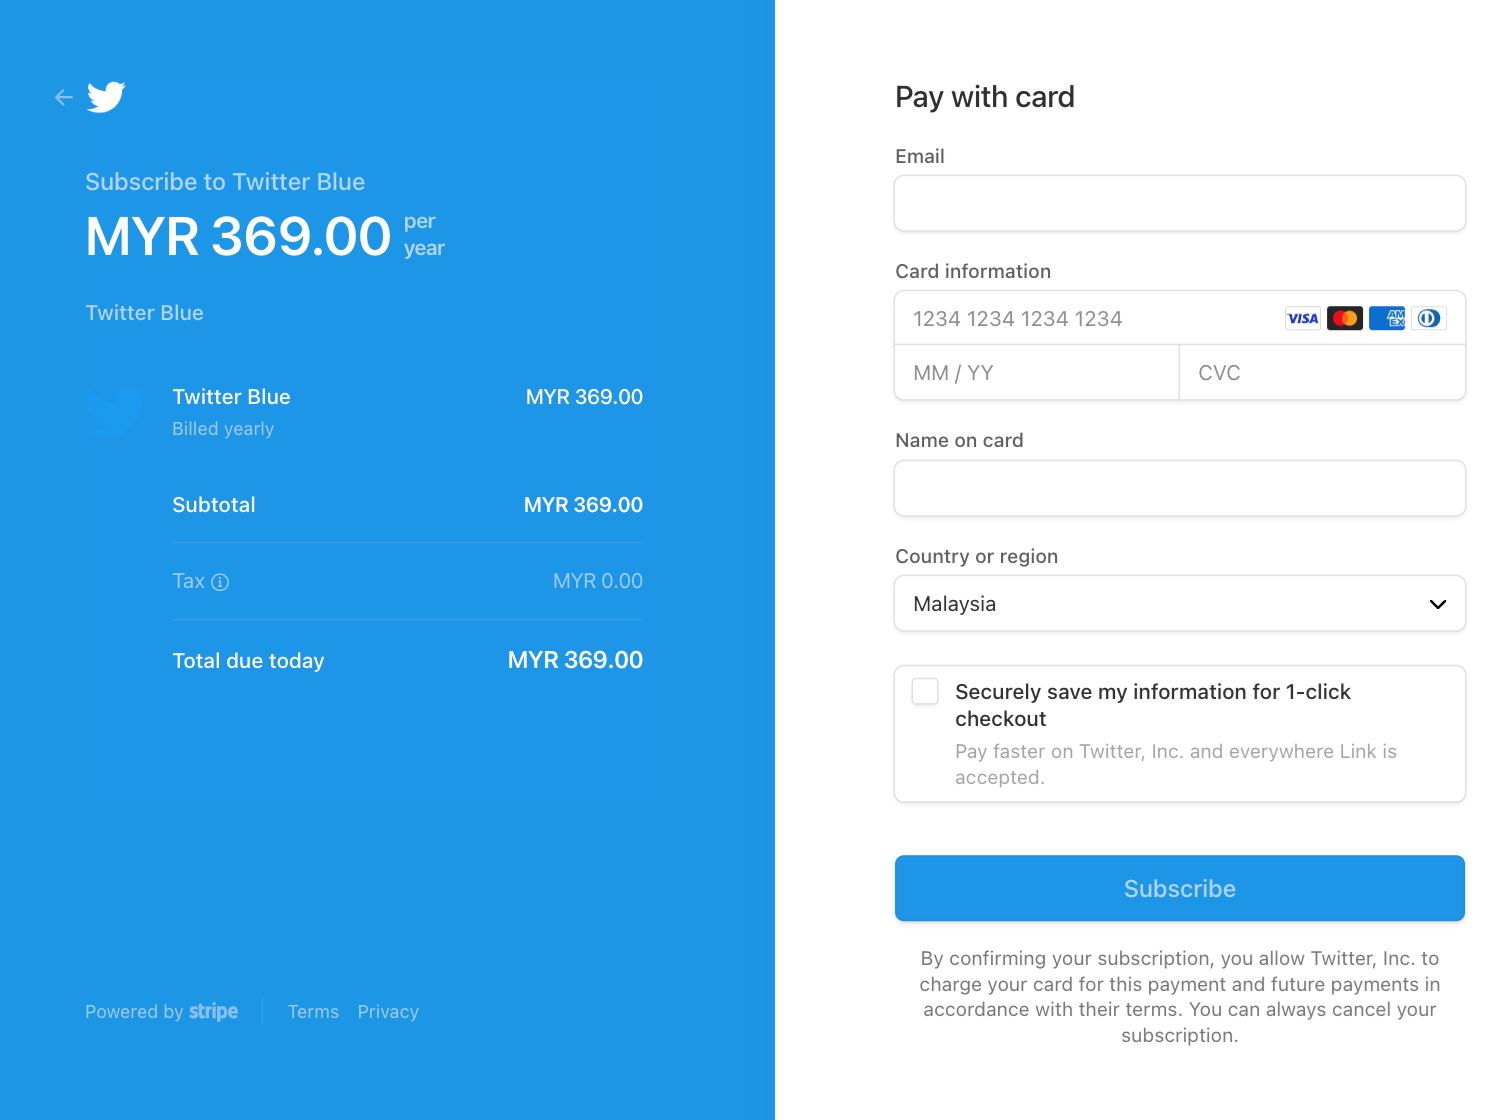Click the country selector chevron

pyautogui.click(x=1437, y=603)
